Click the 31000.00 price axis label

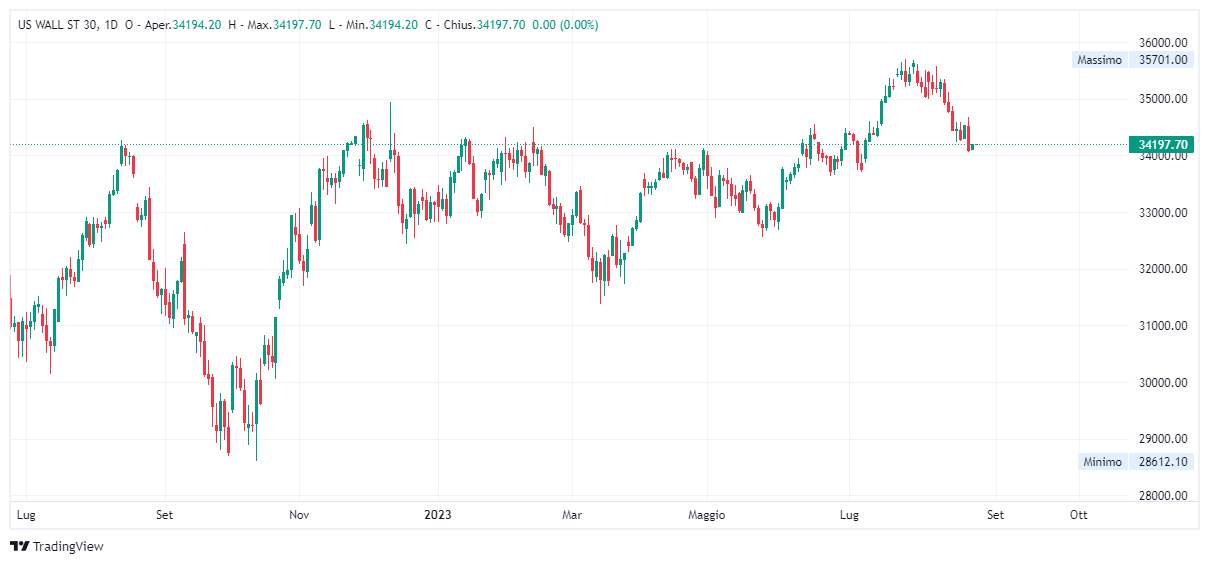tap(1163, 326)
